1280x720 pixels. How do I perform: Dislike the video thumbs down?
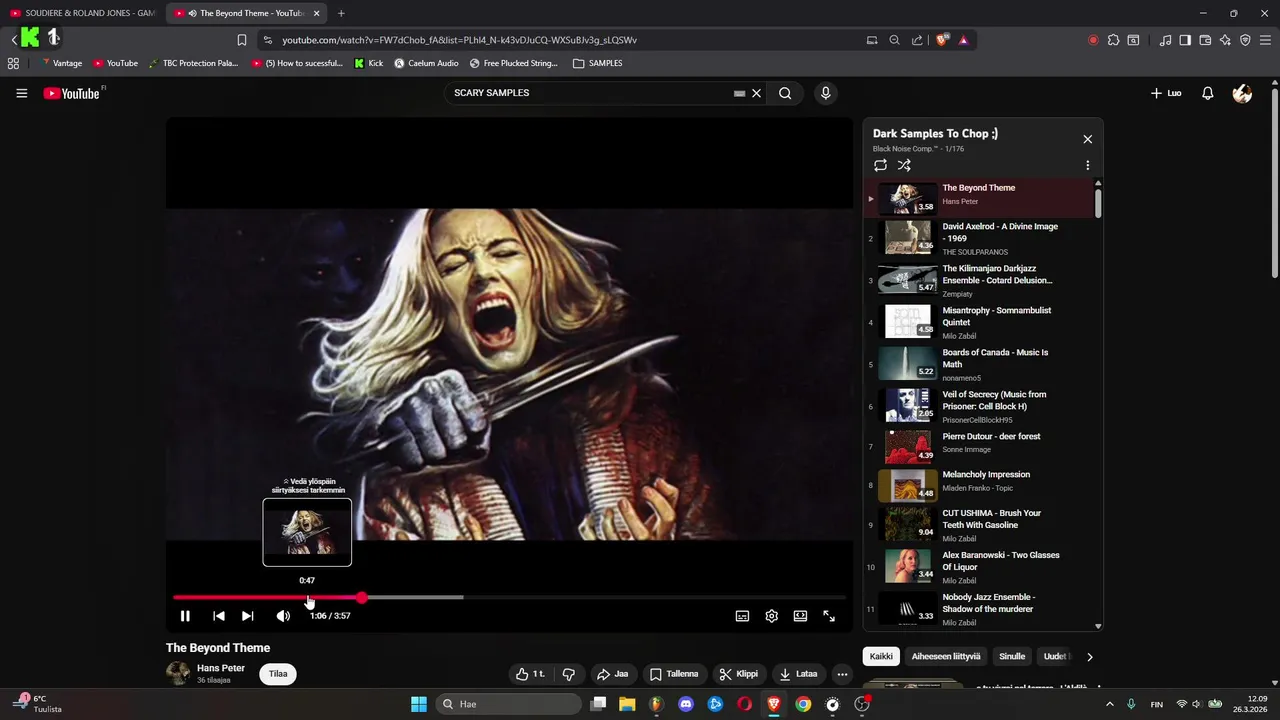click(569, 674)
